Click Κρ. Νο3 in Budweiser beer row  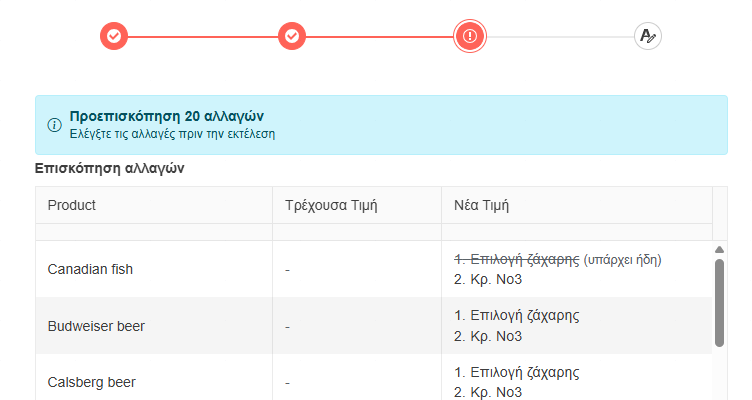click(x=488, y=336)
